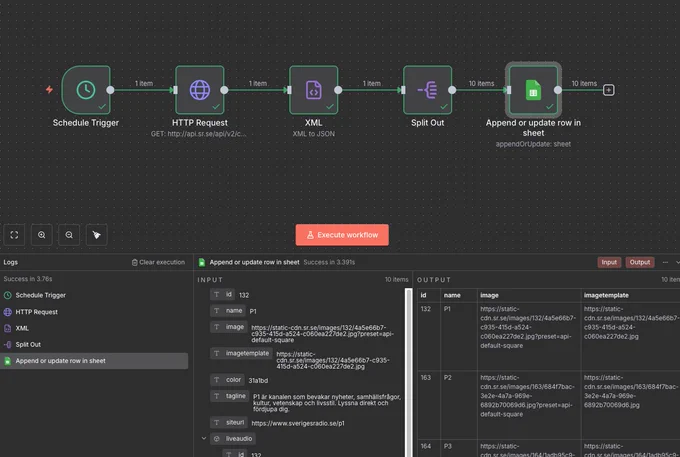Image resolution: width=680 pixels, height=457 pixels.
Task: Click the siteurl field label
Action: [229, 422]
